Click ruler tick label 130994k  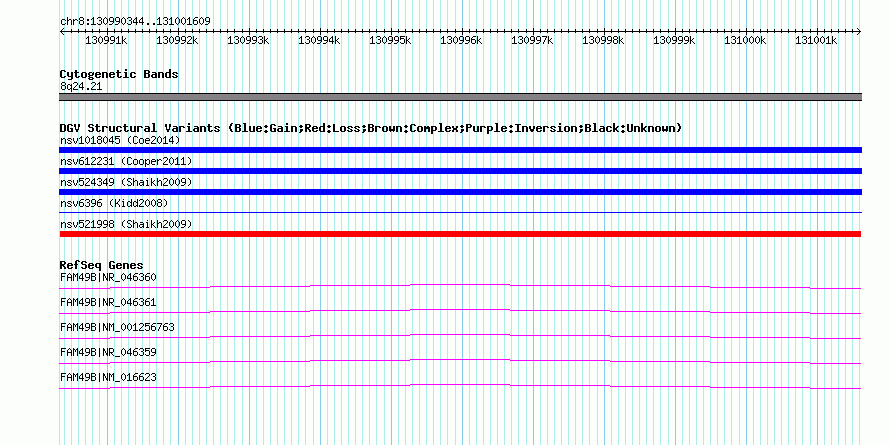(319, 40)
